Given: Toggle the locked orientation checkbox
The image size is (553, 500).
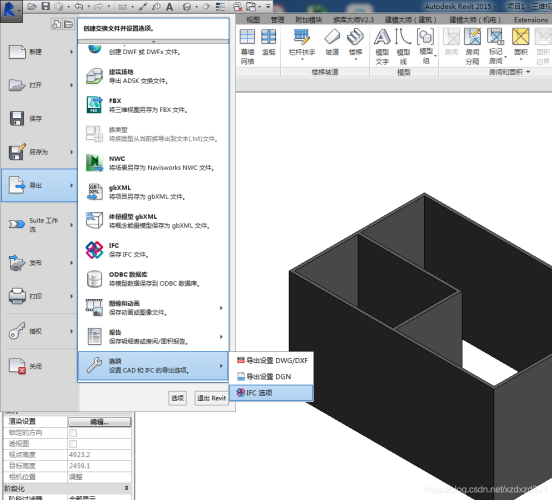Looking at the screenshot, I should coord(73,433).
